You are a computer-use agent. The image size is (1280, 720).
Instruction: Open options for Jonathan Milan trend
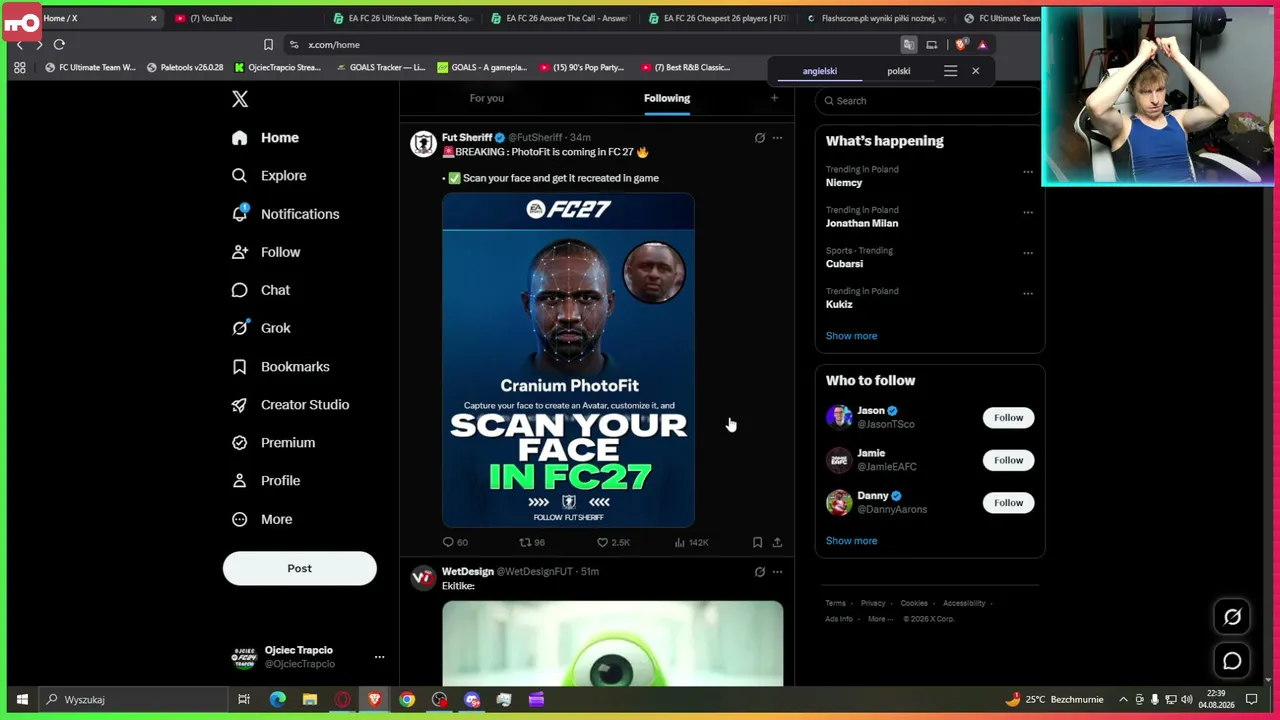1028,212
